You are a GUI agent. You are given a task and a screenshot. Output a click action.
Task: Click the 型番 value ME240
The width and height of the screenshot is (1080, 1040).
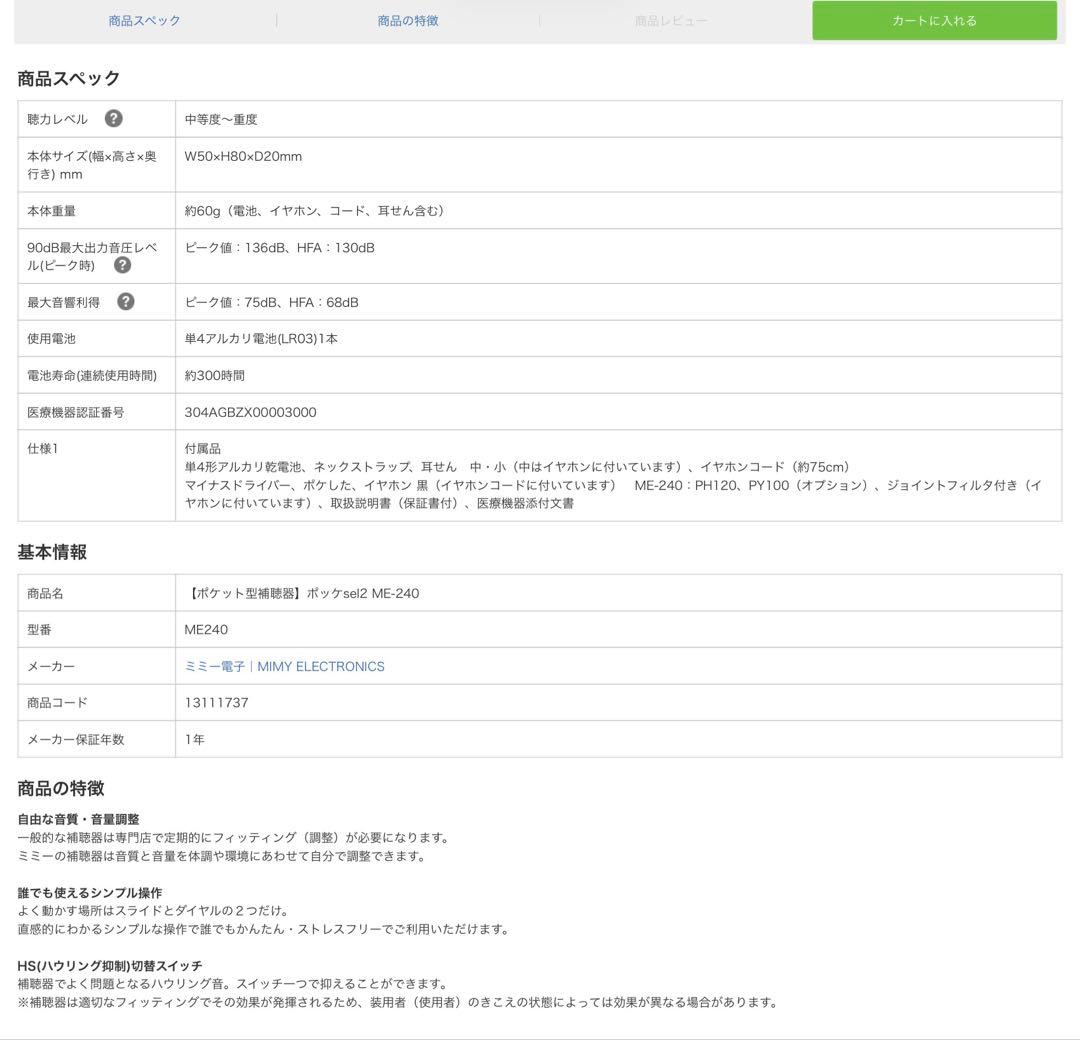[206, 630]
